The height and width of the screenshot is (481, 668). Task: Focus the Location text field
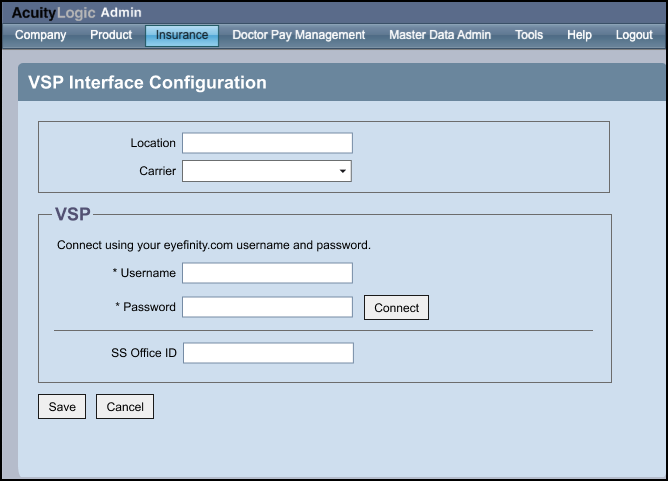click(x=267, y=143)
